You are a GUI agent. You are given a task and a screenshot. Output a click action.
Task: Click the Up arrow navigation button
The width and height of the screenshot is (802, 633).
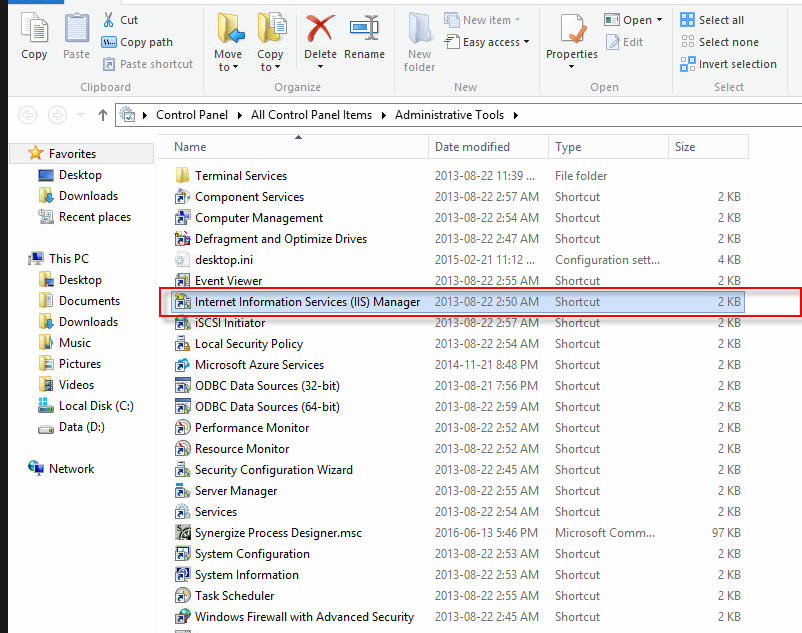coord(103,115)
